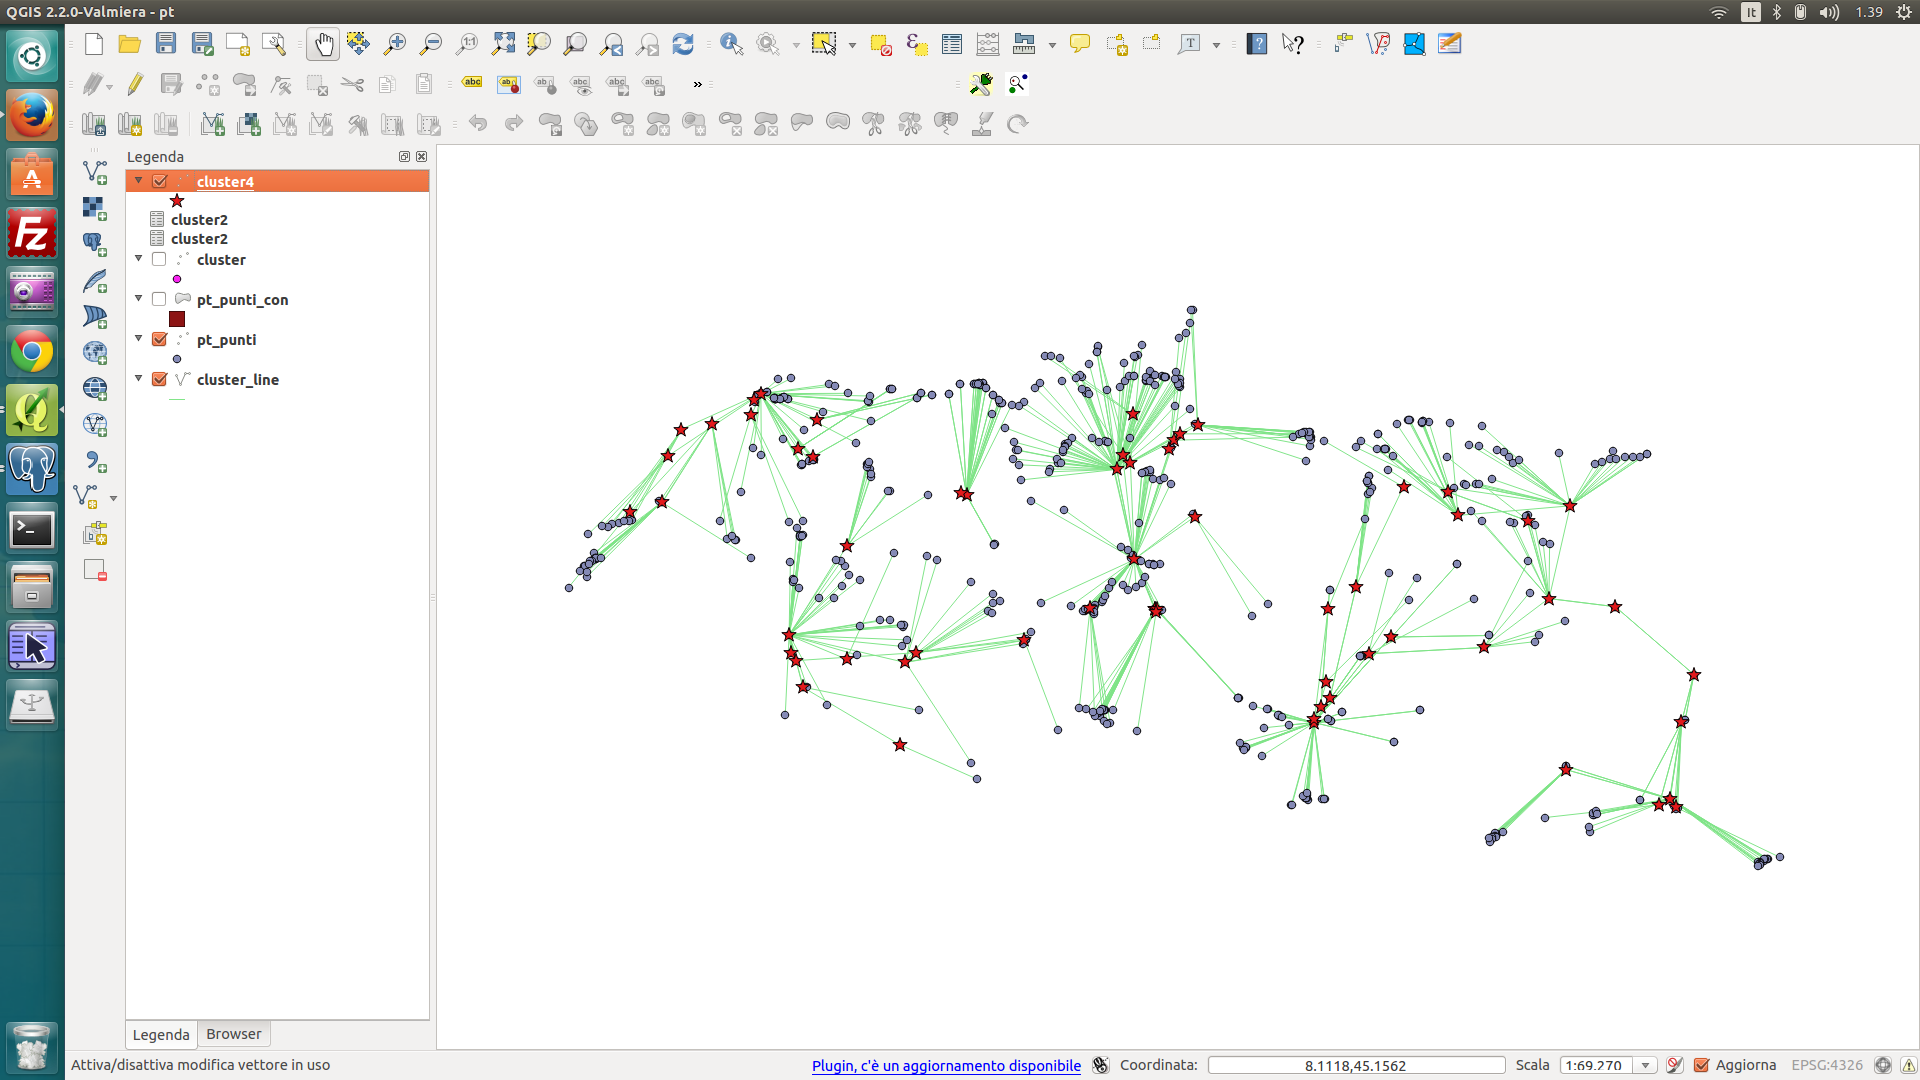Click the Undo arrow in toolbar
The image size is (1920, 1080).
click(x=478, y=123)
